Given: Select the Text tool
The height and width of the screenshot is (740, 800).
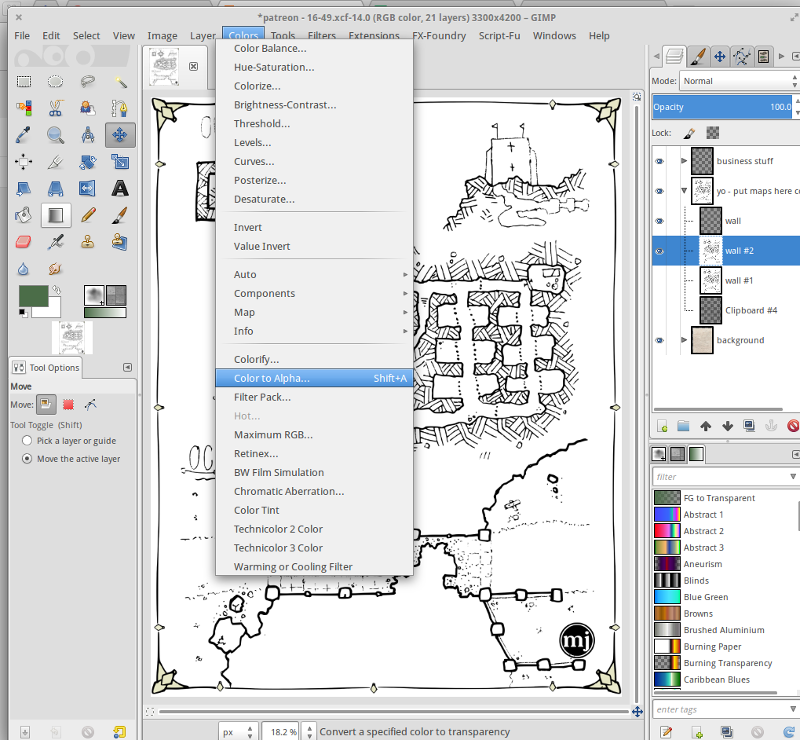Looking at the screenshot, I should click(119, 188).
